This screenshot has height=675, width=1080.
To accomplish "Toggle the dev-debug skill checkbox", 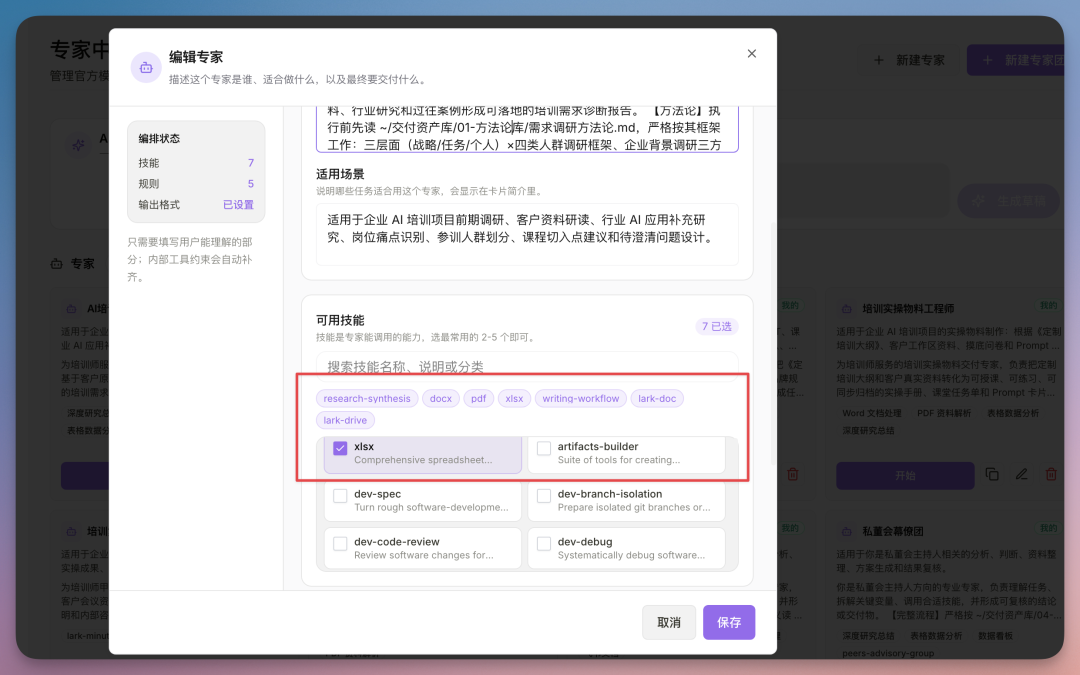I will 543,543.
